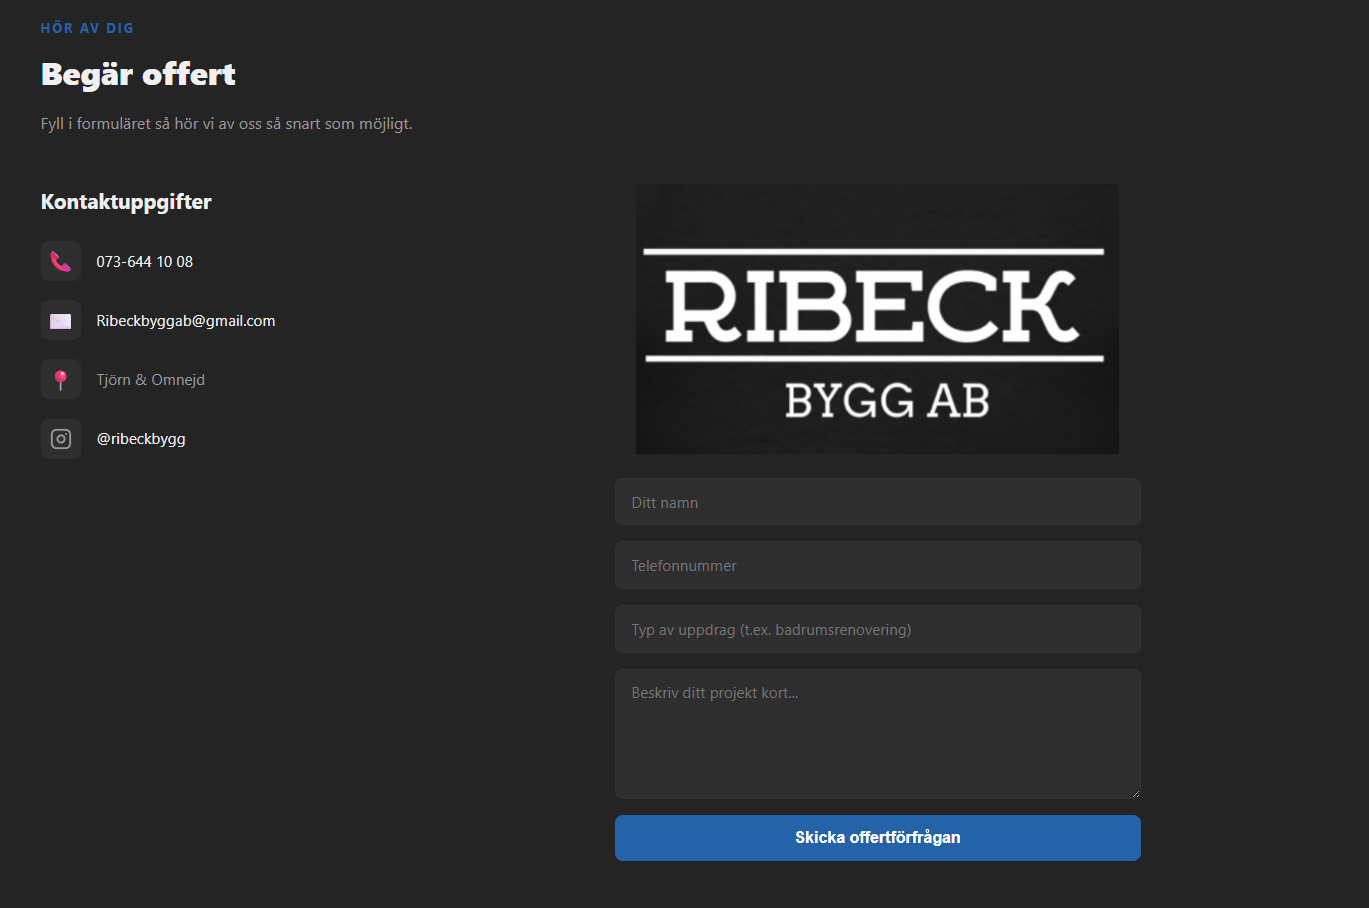Click the pink phone handset icon
The width and height of the screenshot is (1369, 908).
[x=61, y=262]
